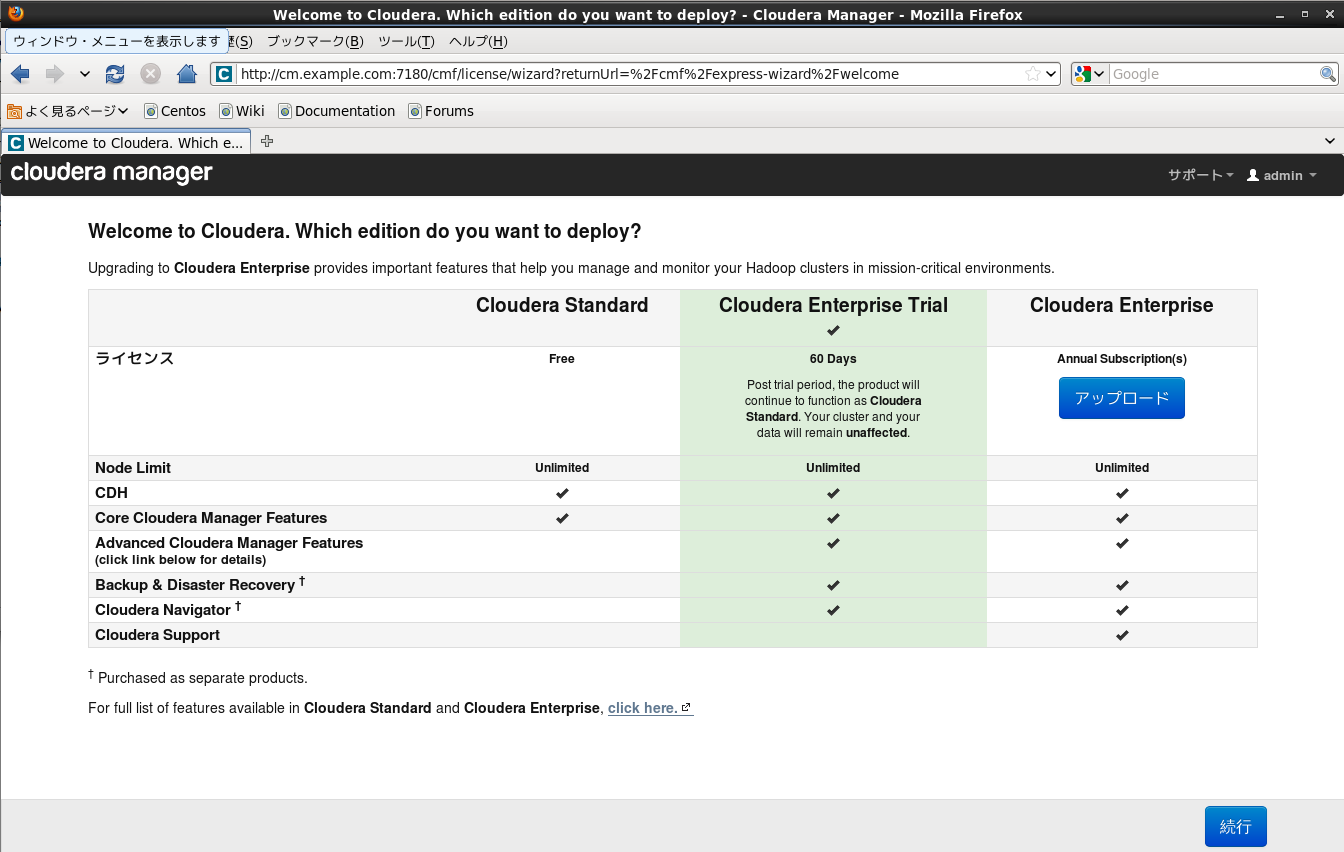Click the Firefox icon in the title bar
1344x852 pixels.
[x=14, y=14]
